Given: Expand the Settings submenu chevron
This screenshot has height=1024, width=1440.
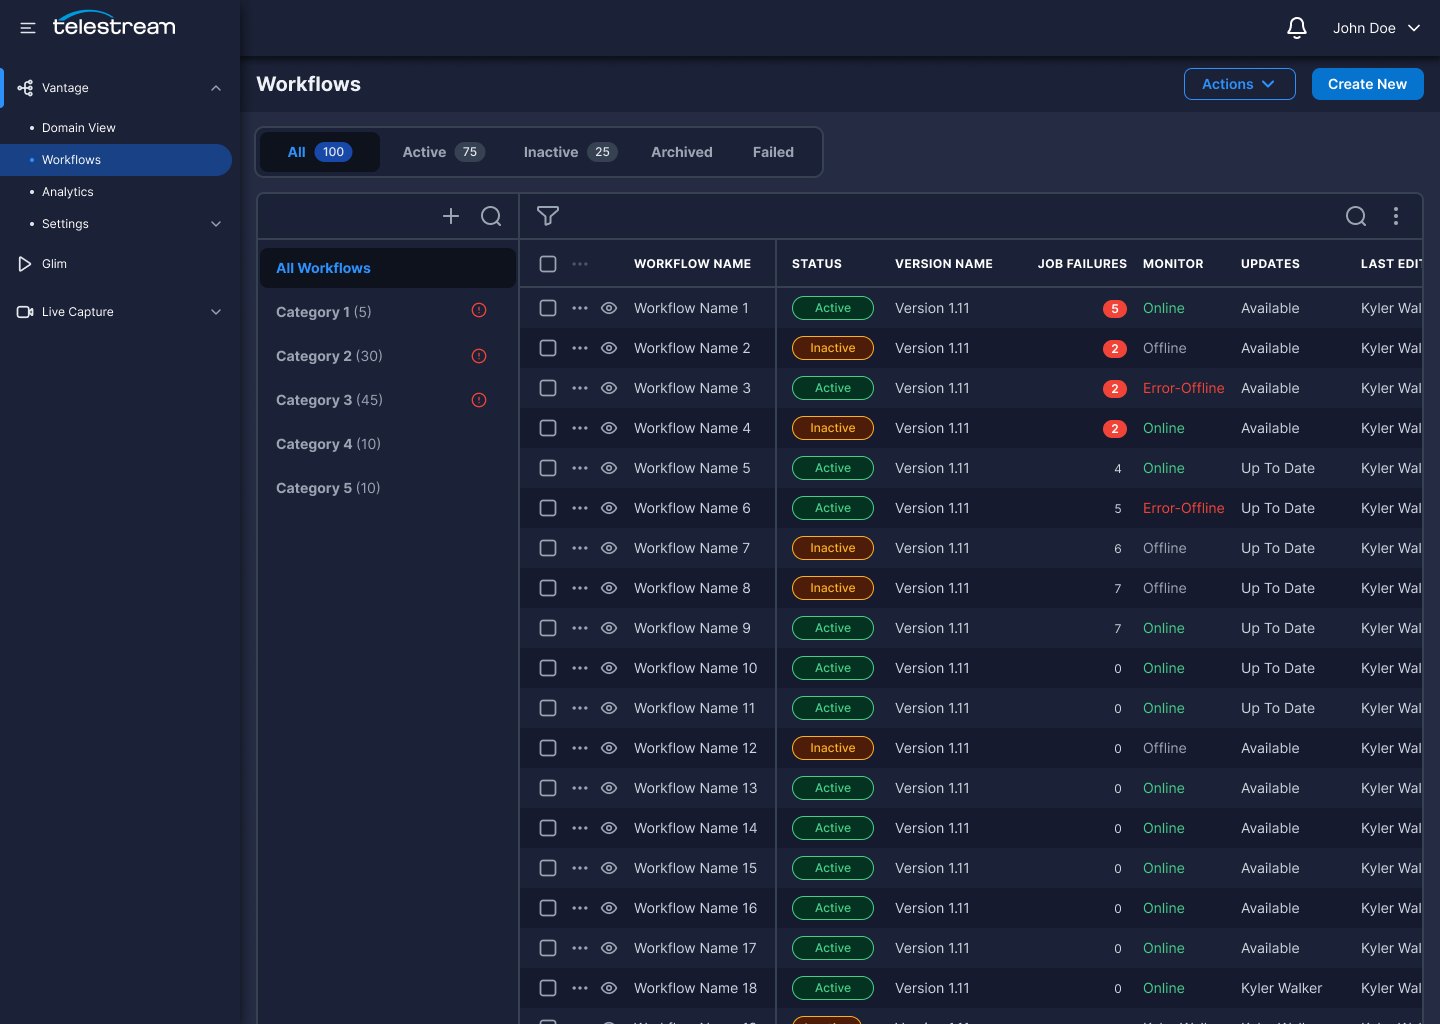Looking at the screenshot, I should point(216,224).
